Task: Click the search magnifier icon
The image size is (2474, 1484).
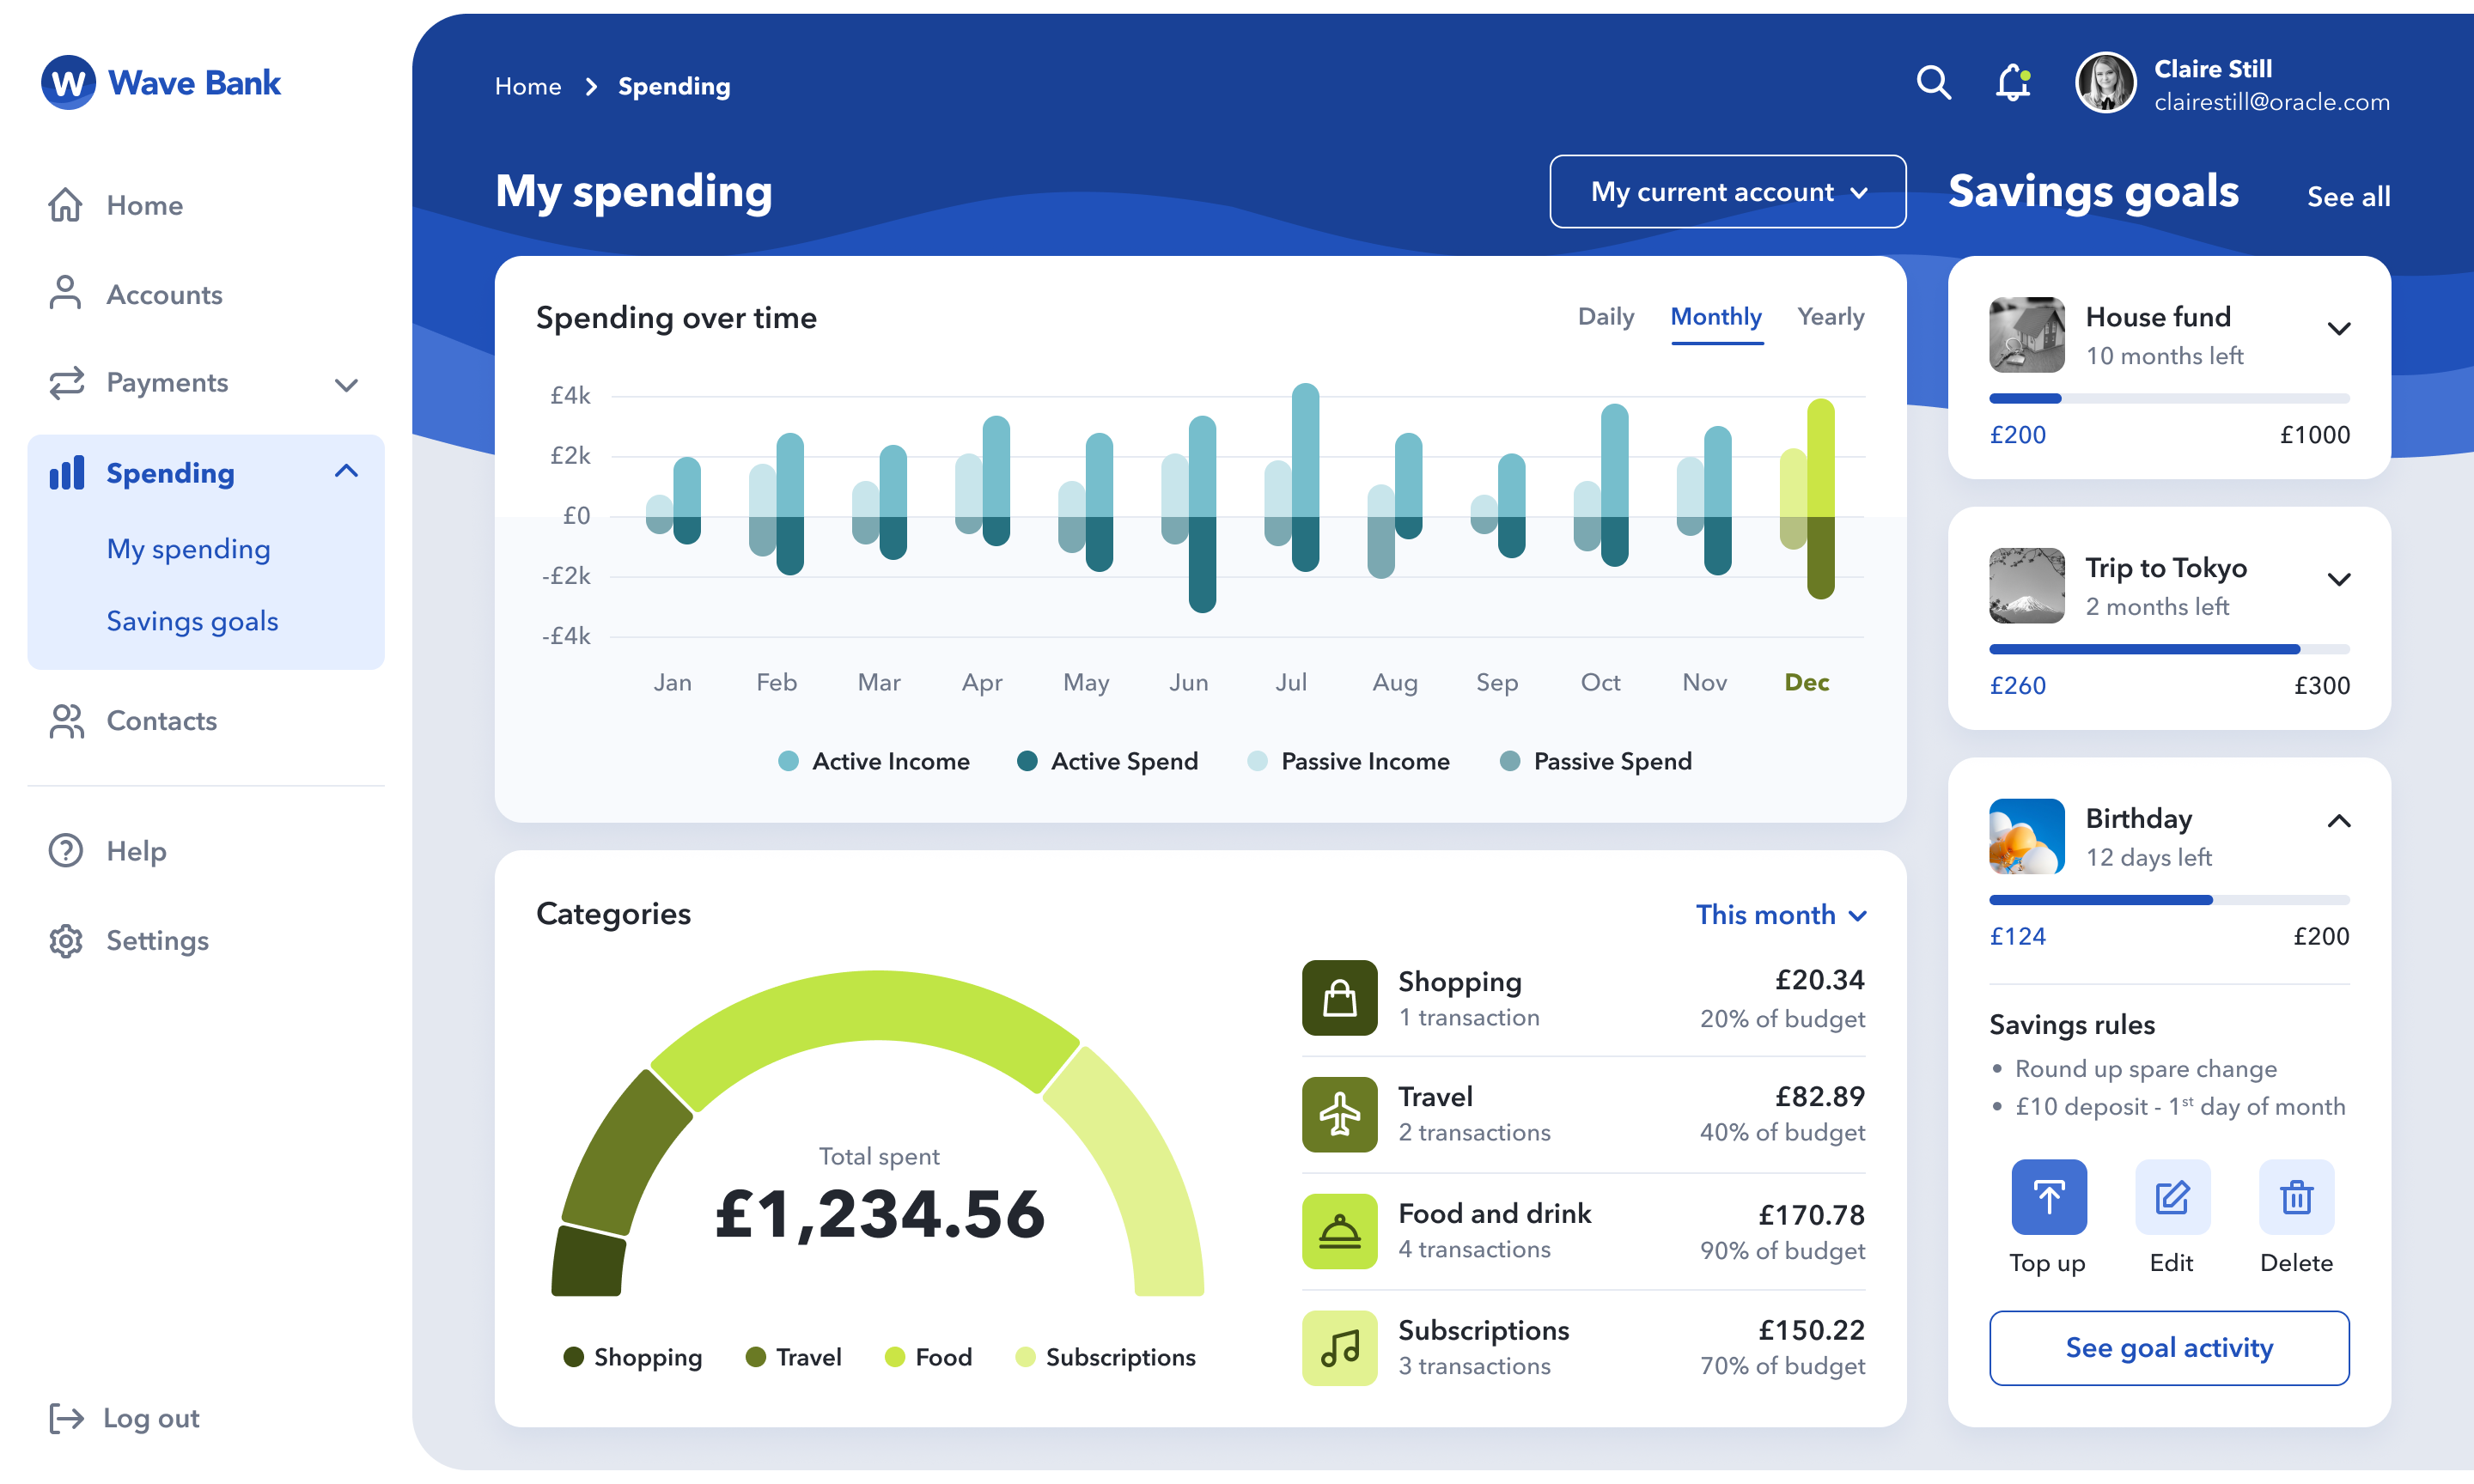Action: point(1933,83)
